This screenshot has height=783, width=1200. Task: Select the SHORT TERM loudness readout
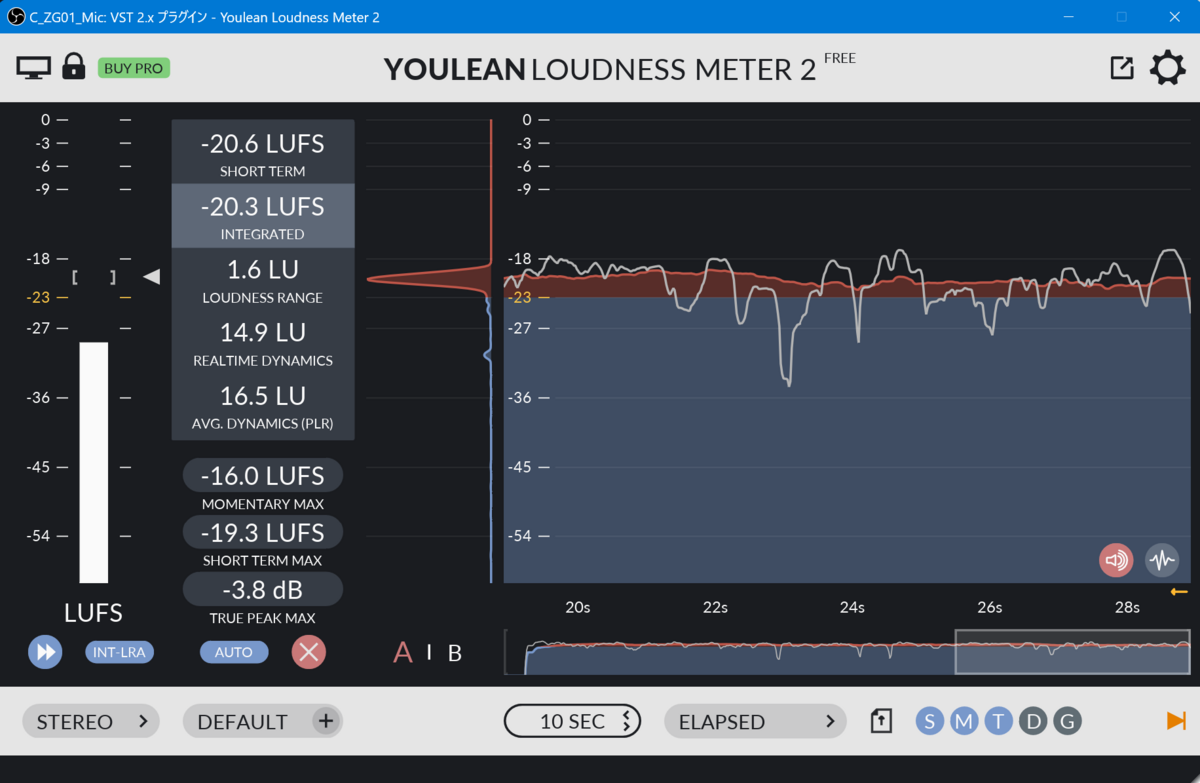[263, 153]
